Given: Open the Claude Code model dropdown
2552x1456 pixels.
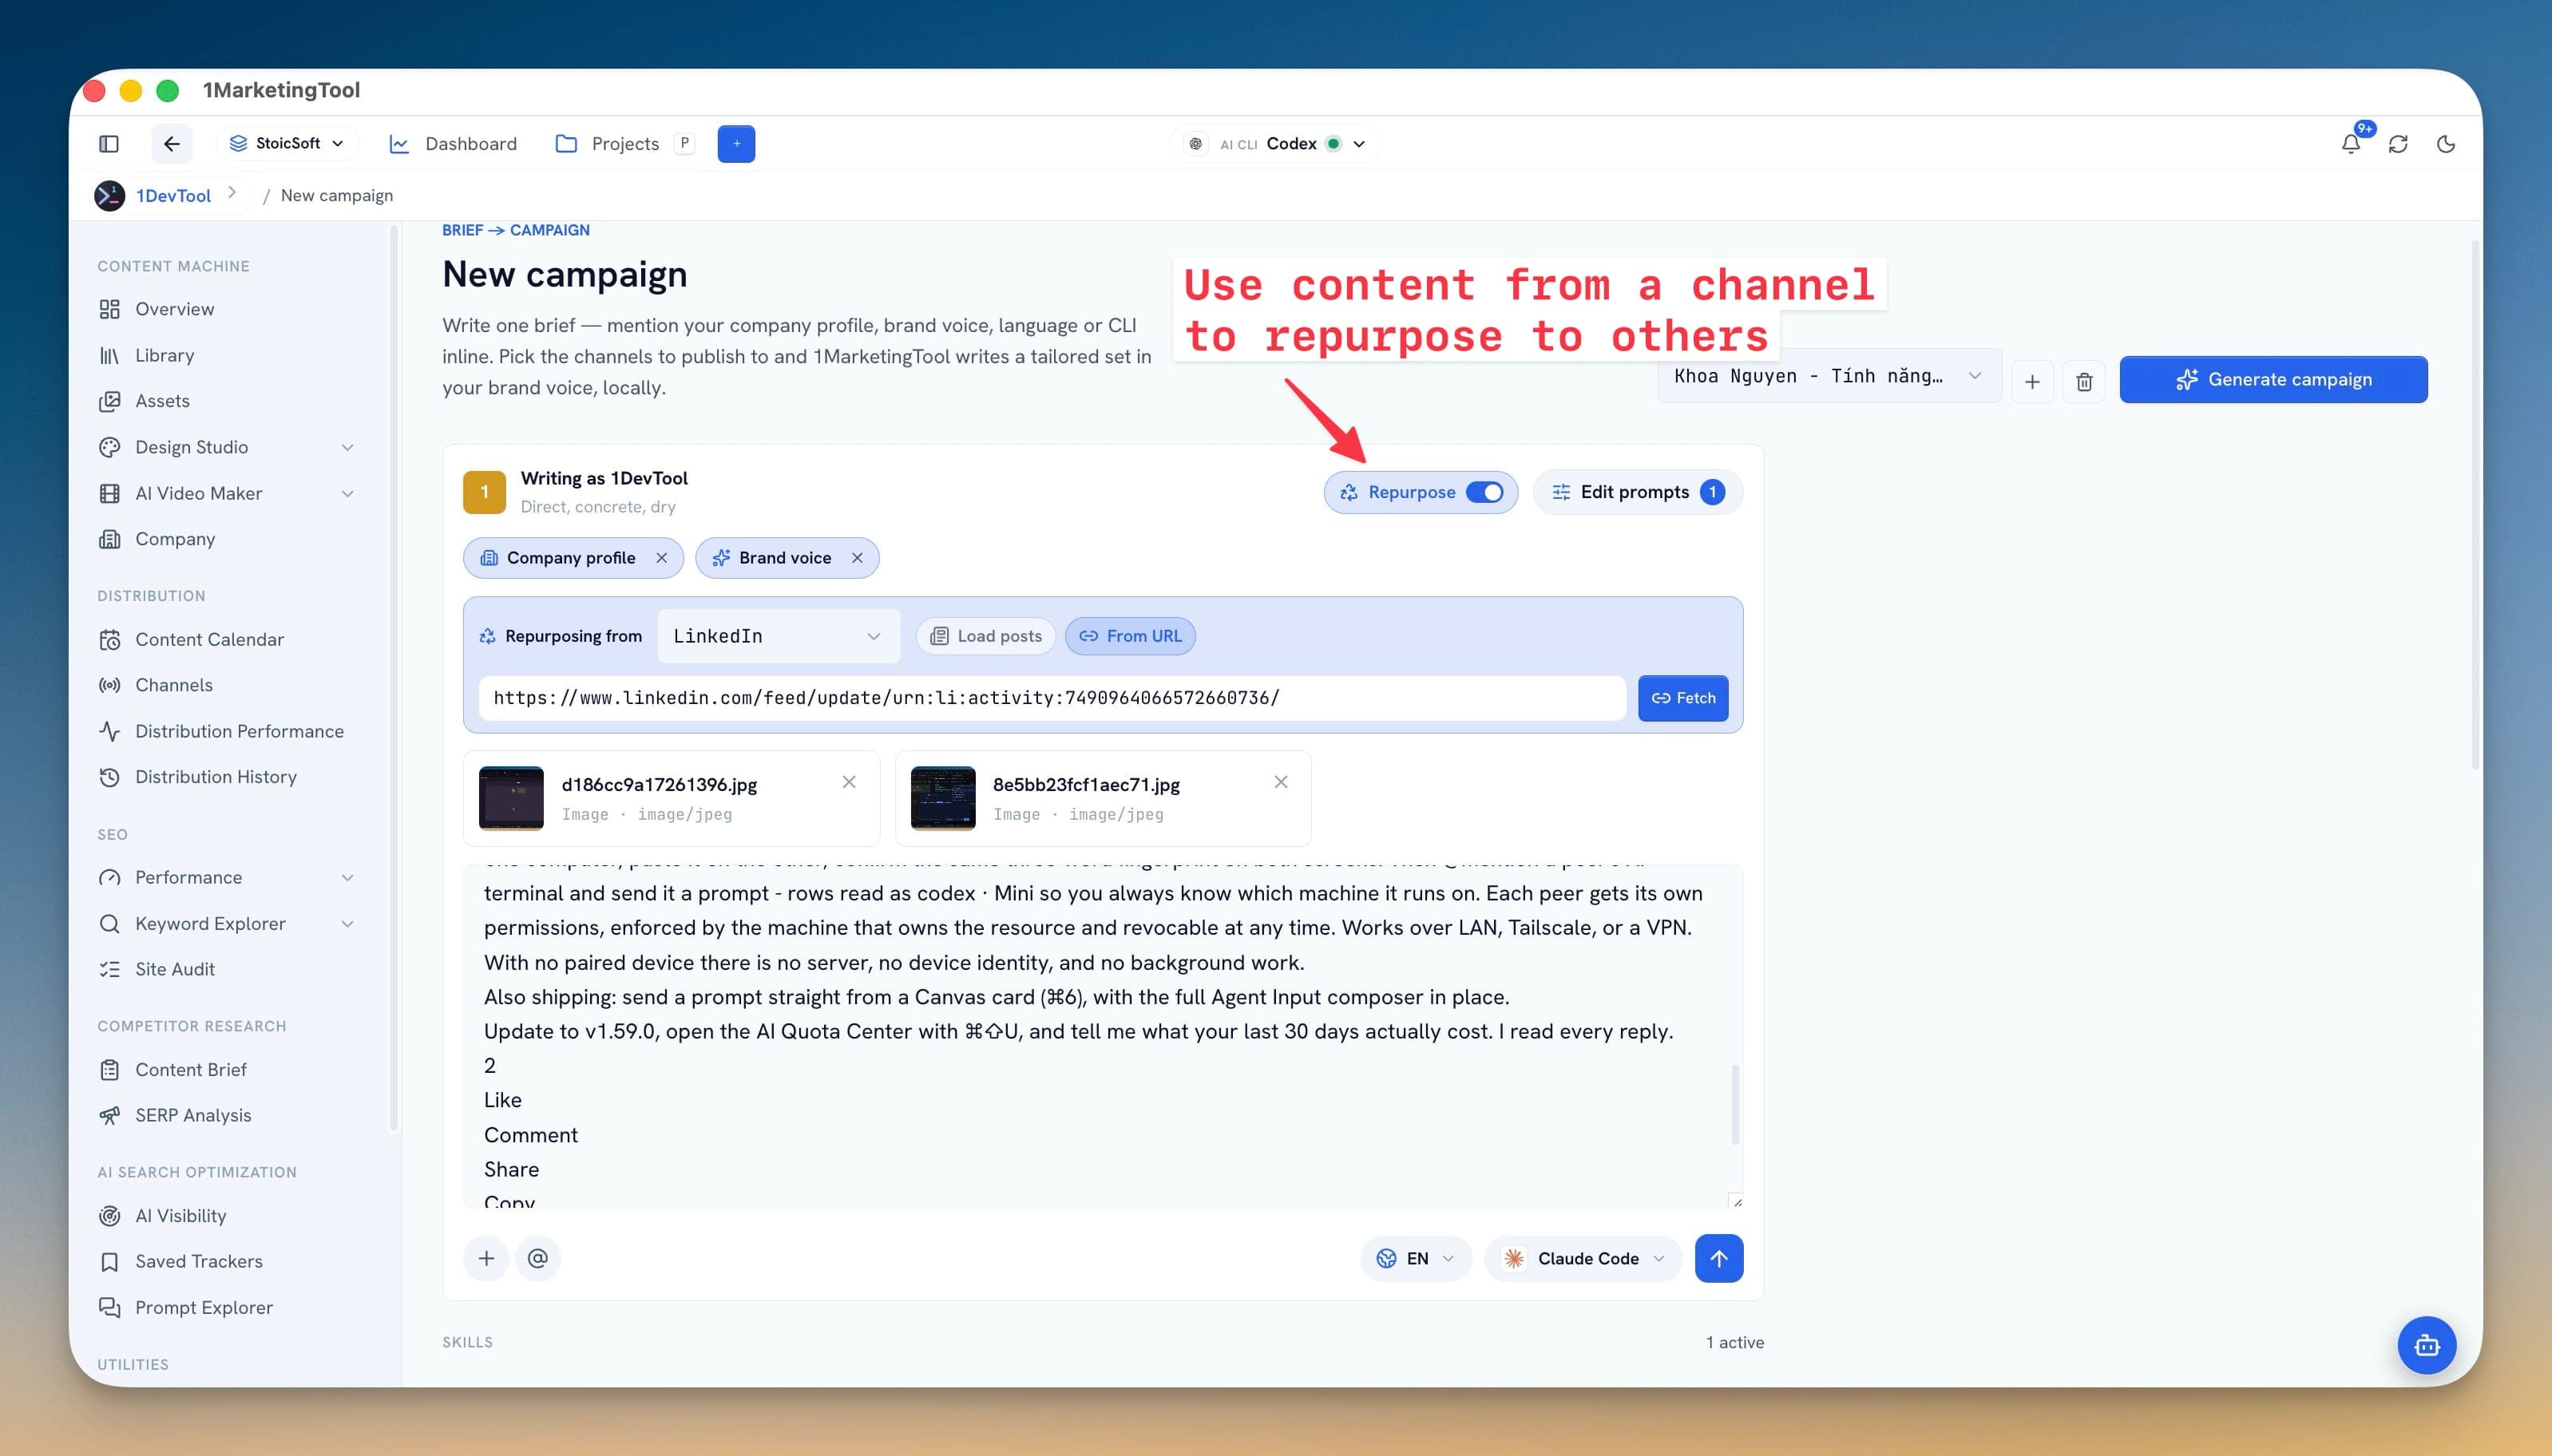Looking at the screenshot, I should (x=1584, y=1258).
